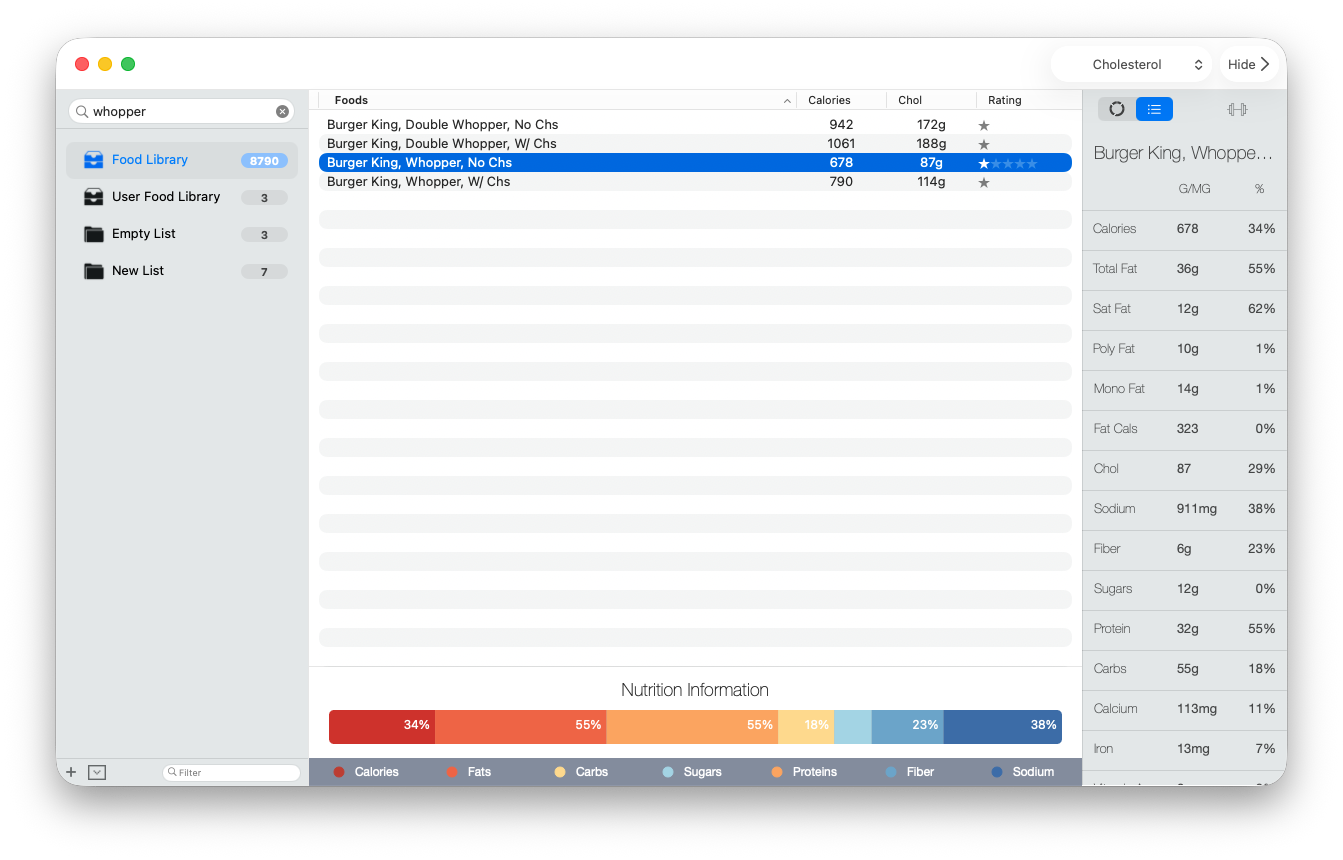Click the Food Library tray icon

pyautogui.click(x=94, y=160)
